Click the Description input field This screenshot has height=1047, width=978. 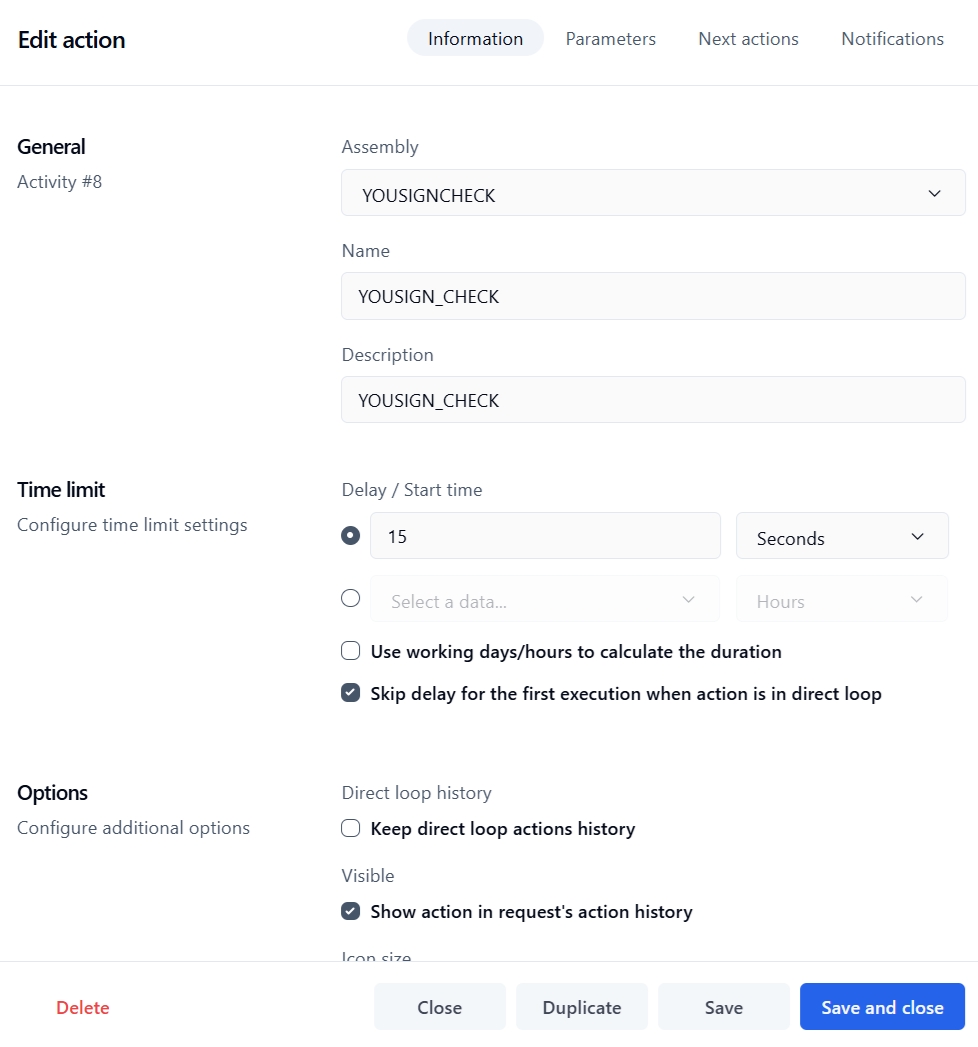(x=653, y=400)
